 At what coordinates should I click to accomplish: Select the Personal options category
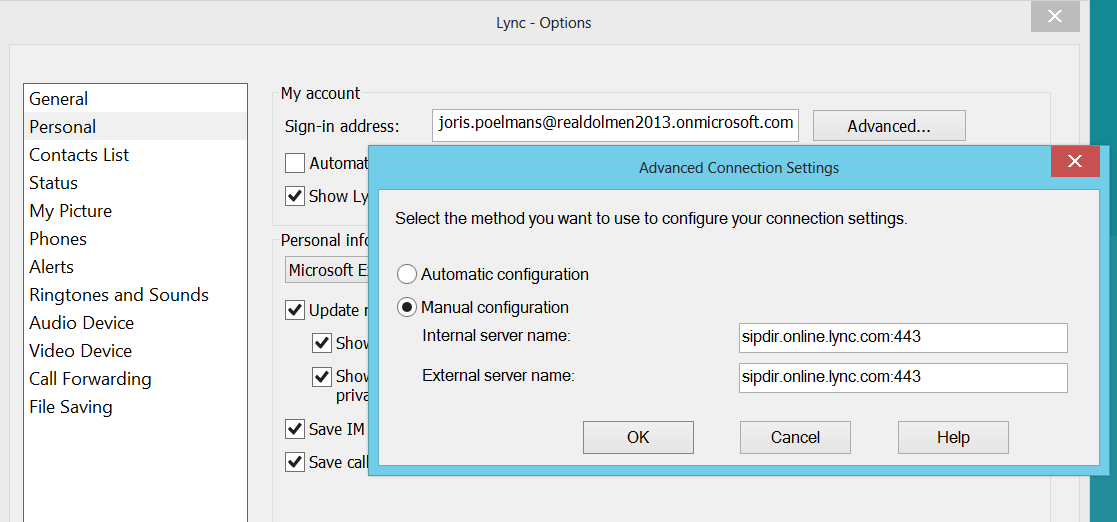click(x=135, y=127)
